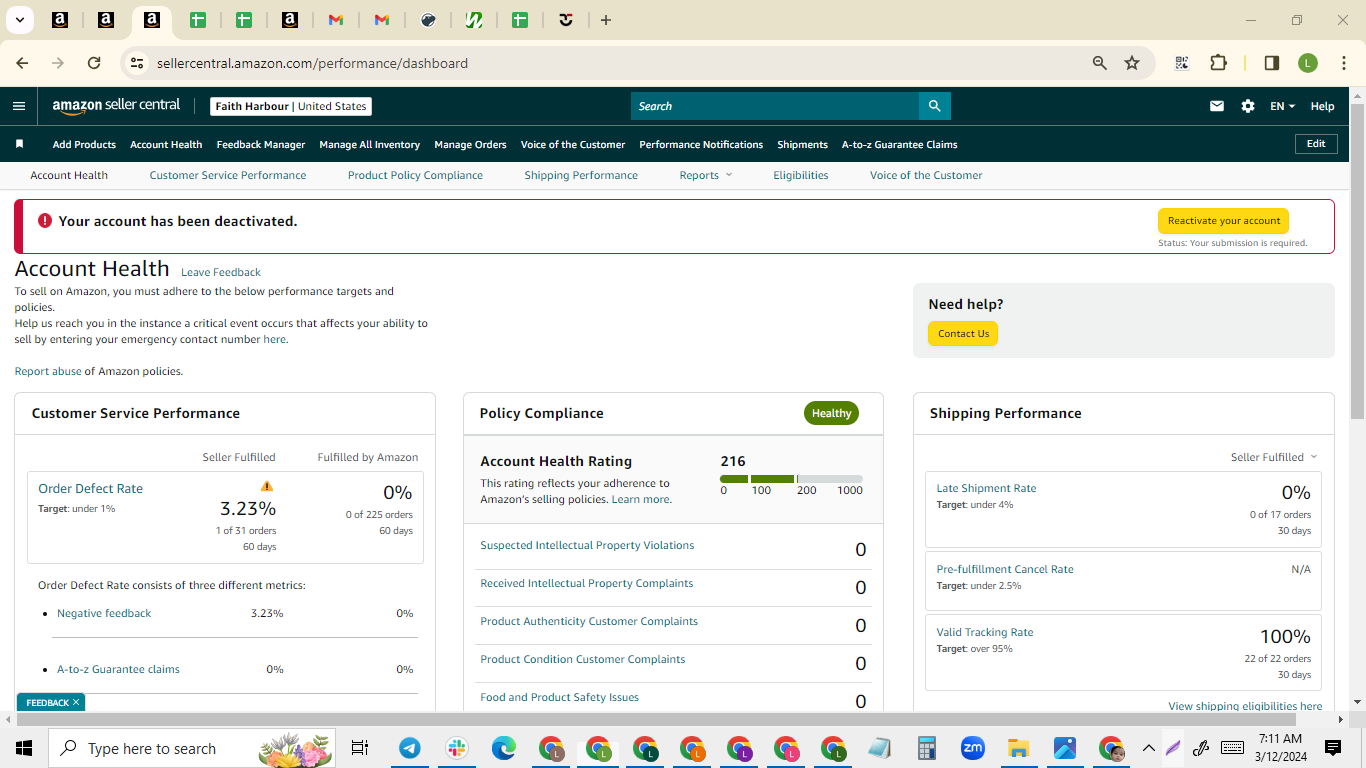This screenshot has width=1366, height=768.
Task: Launch Microsoft Edge from the taskbar
Action: pyautogui.click(x=504, y=748)
